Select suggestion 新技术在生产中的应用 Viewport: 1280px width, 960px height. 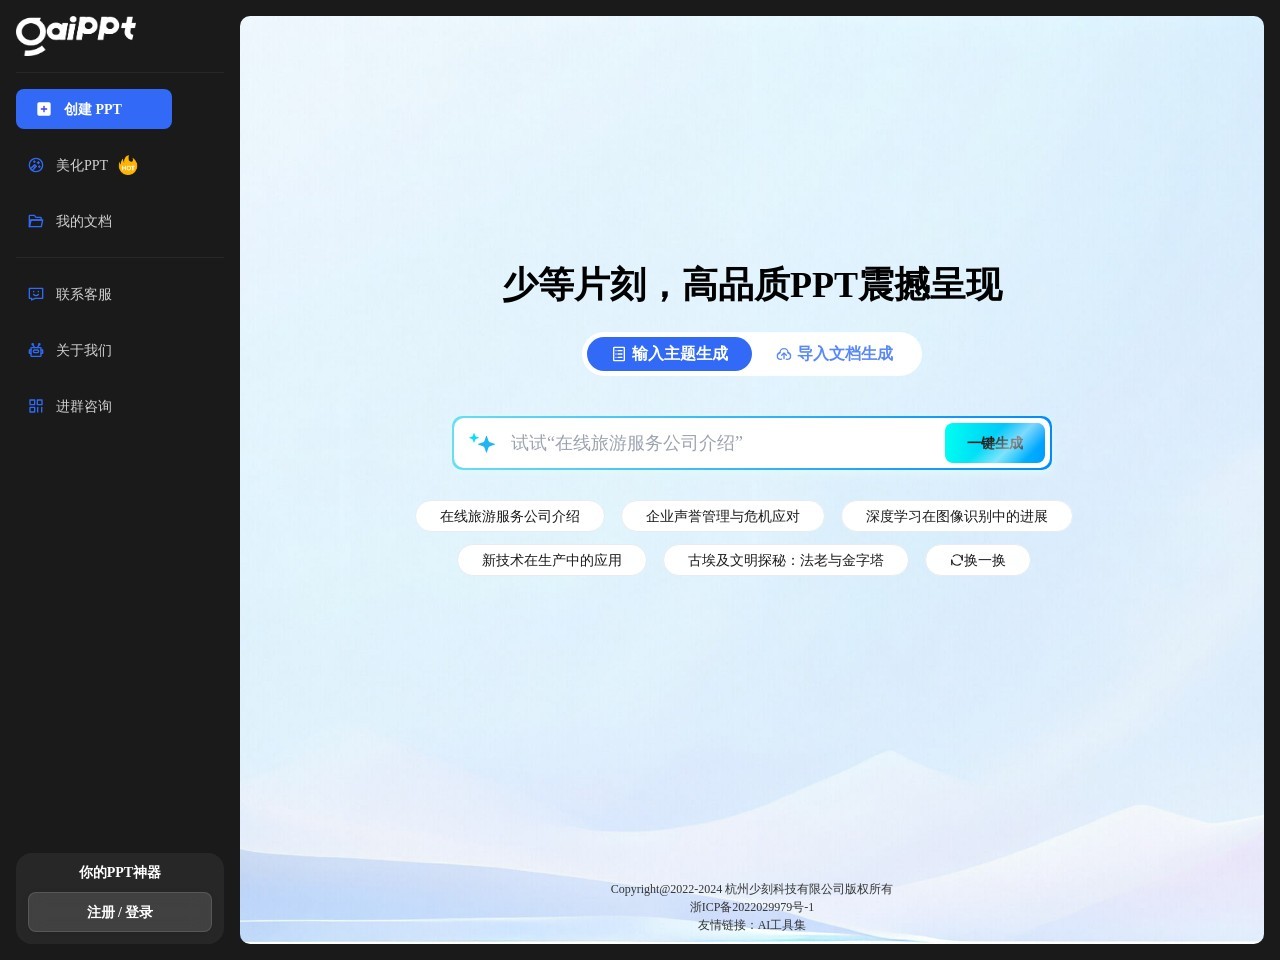pos(552,560)
